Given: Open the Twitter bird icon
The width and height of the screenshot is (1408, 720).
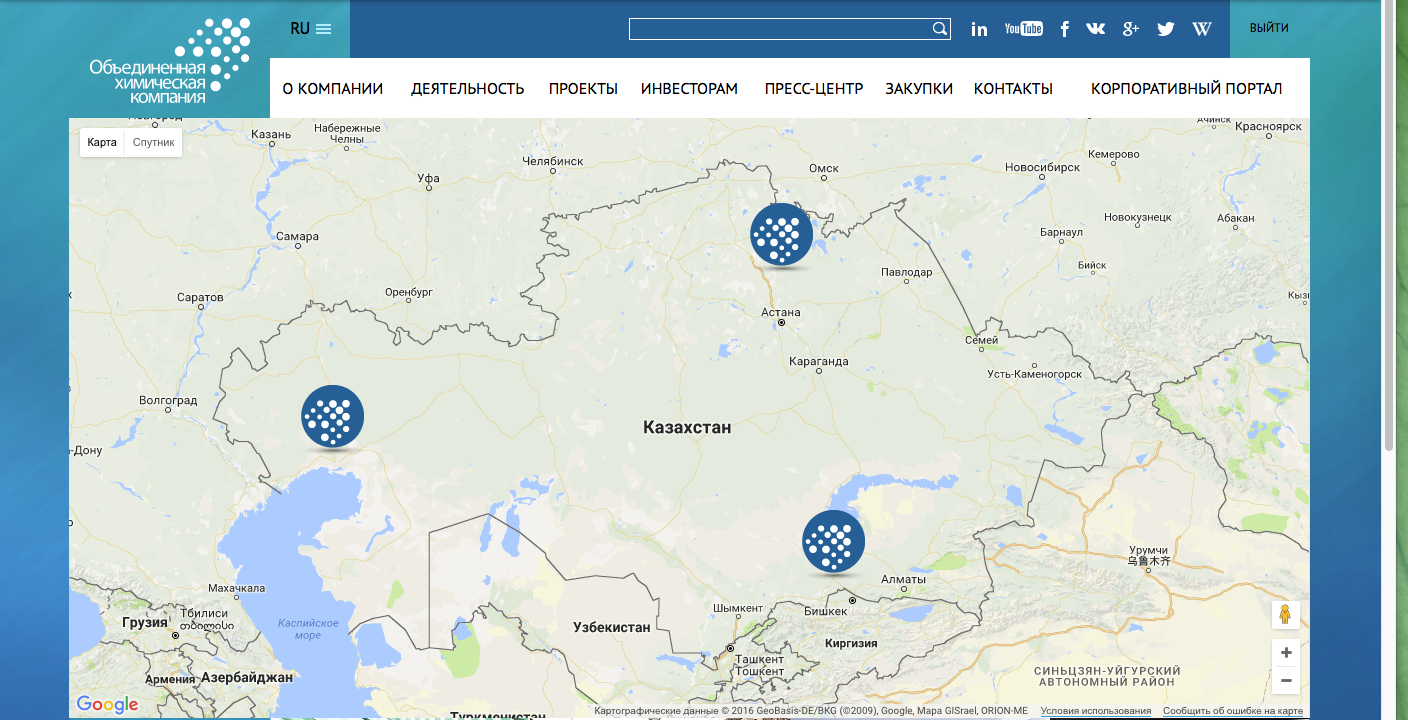Looking at the screenshot, I should (1166, 29).
